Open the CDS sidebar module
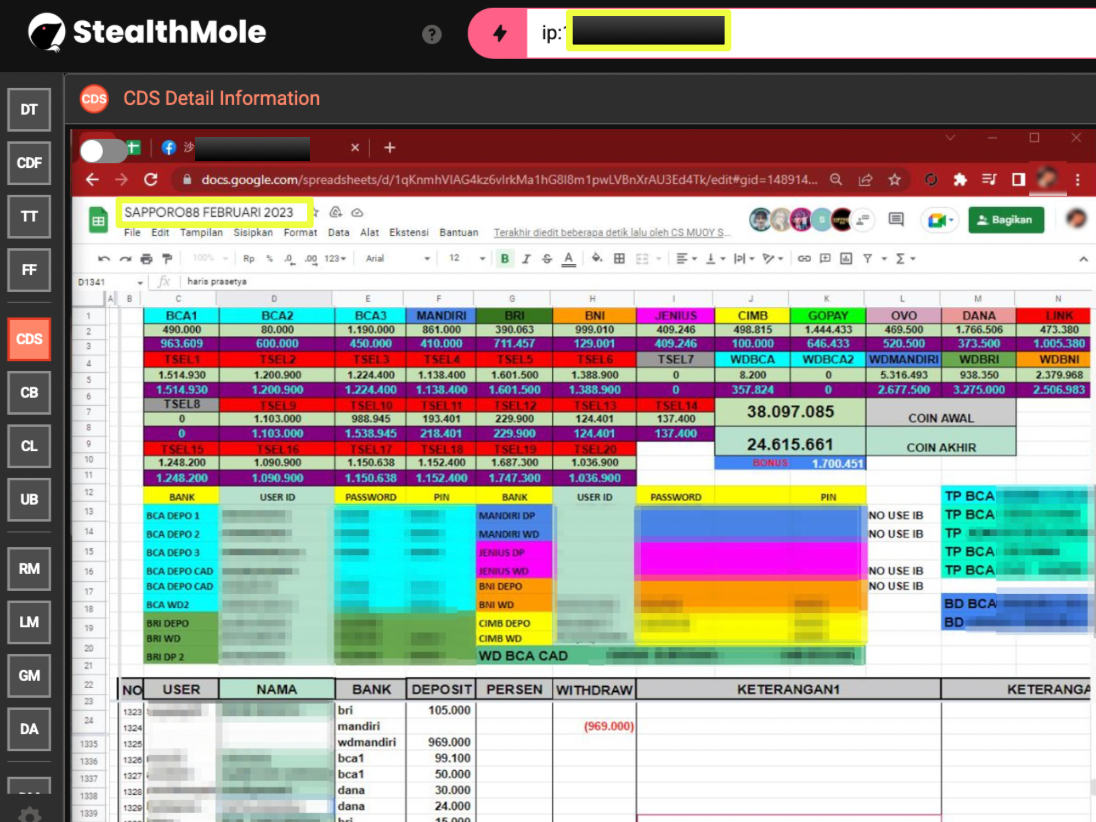 pyautogui.click(x=29, y=339)
